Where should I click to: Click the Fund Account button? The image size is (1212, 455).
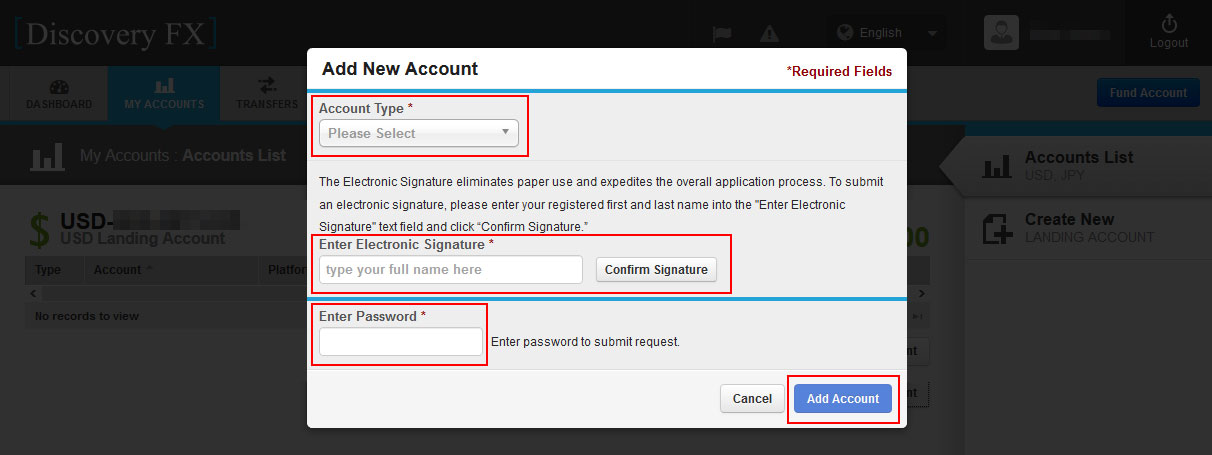coord(1148,93)
